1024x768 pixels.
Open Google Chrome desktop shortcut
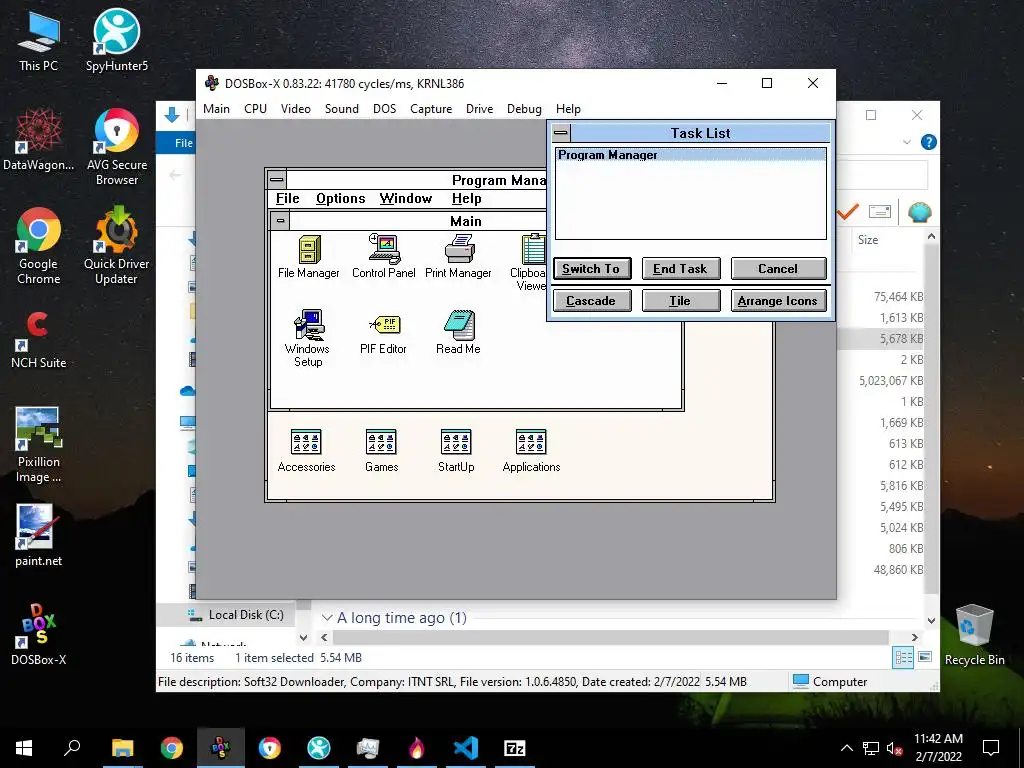[39, 246]
